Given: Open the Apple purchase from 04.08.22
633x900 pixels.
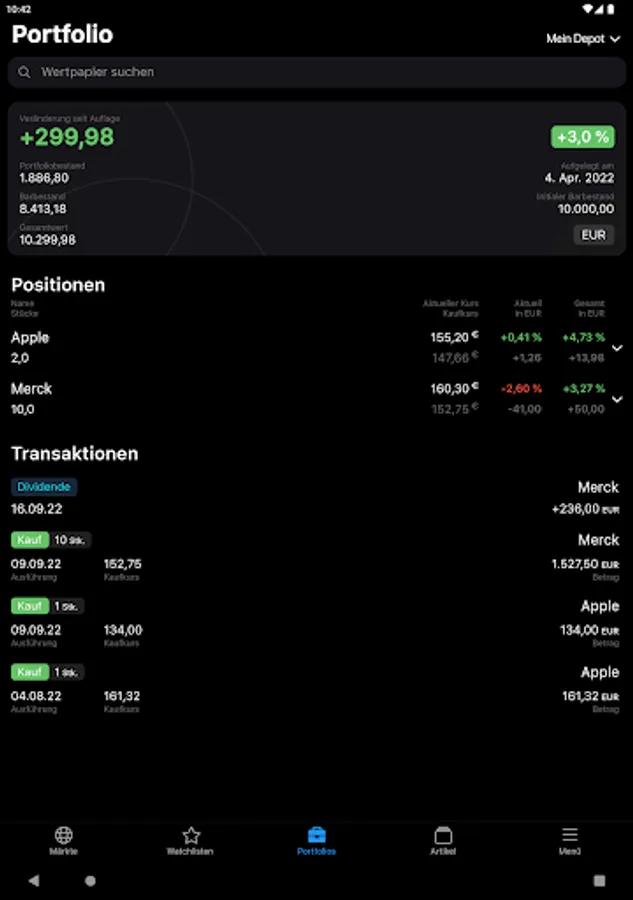Looking at the screenshot, I should pos(316,688).
